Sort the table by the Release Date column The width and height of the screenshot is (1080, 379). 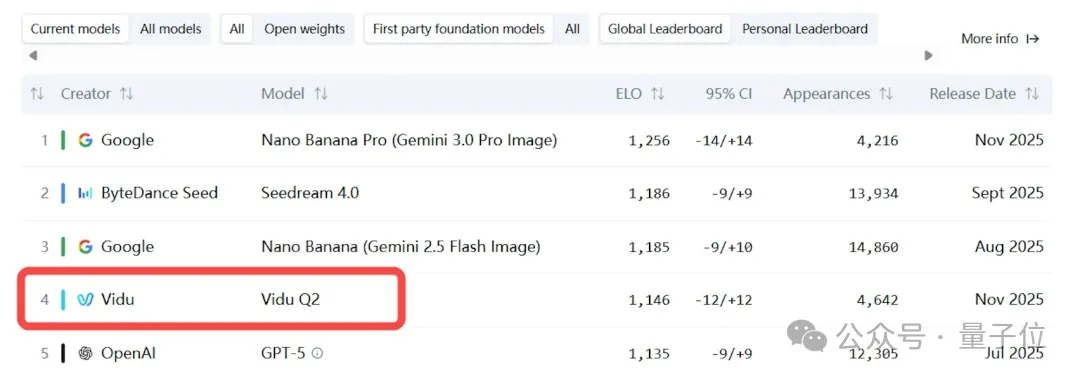point(1032,94)
